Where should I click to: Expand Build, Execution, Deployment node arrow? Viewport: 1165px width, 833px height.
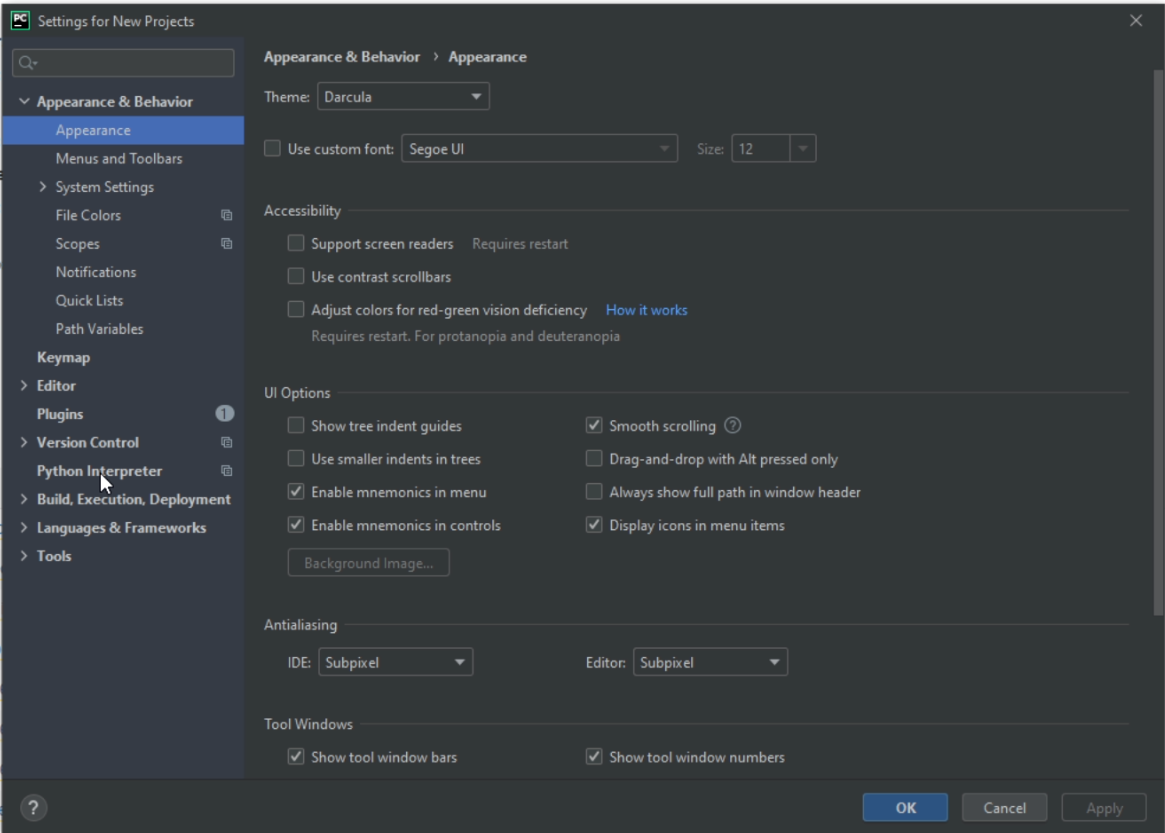[24, 499]
